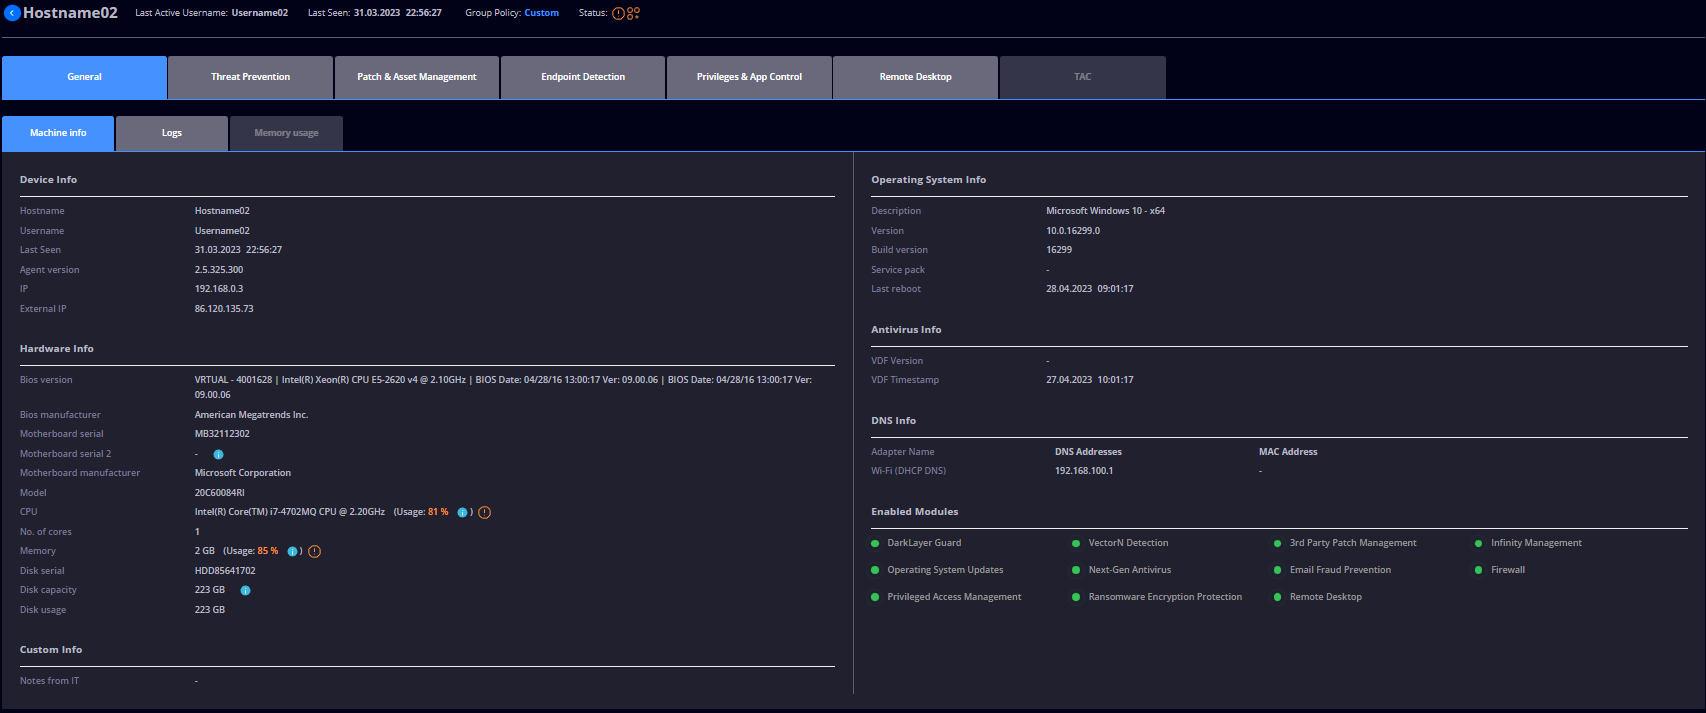Switch to the Threat Prevention tab
Screen dimensions: 1706x713
(x=250, y=77)
